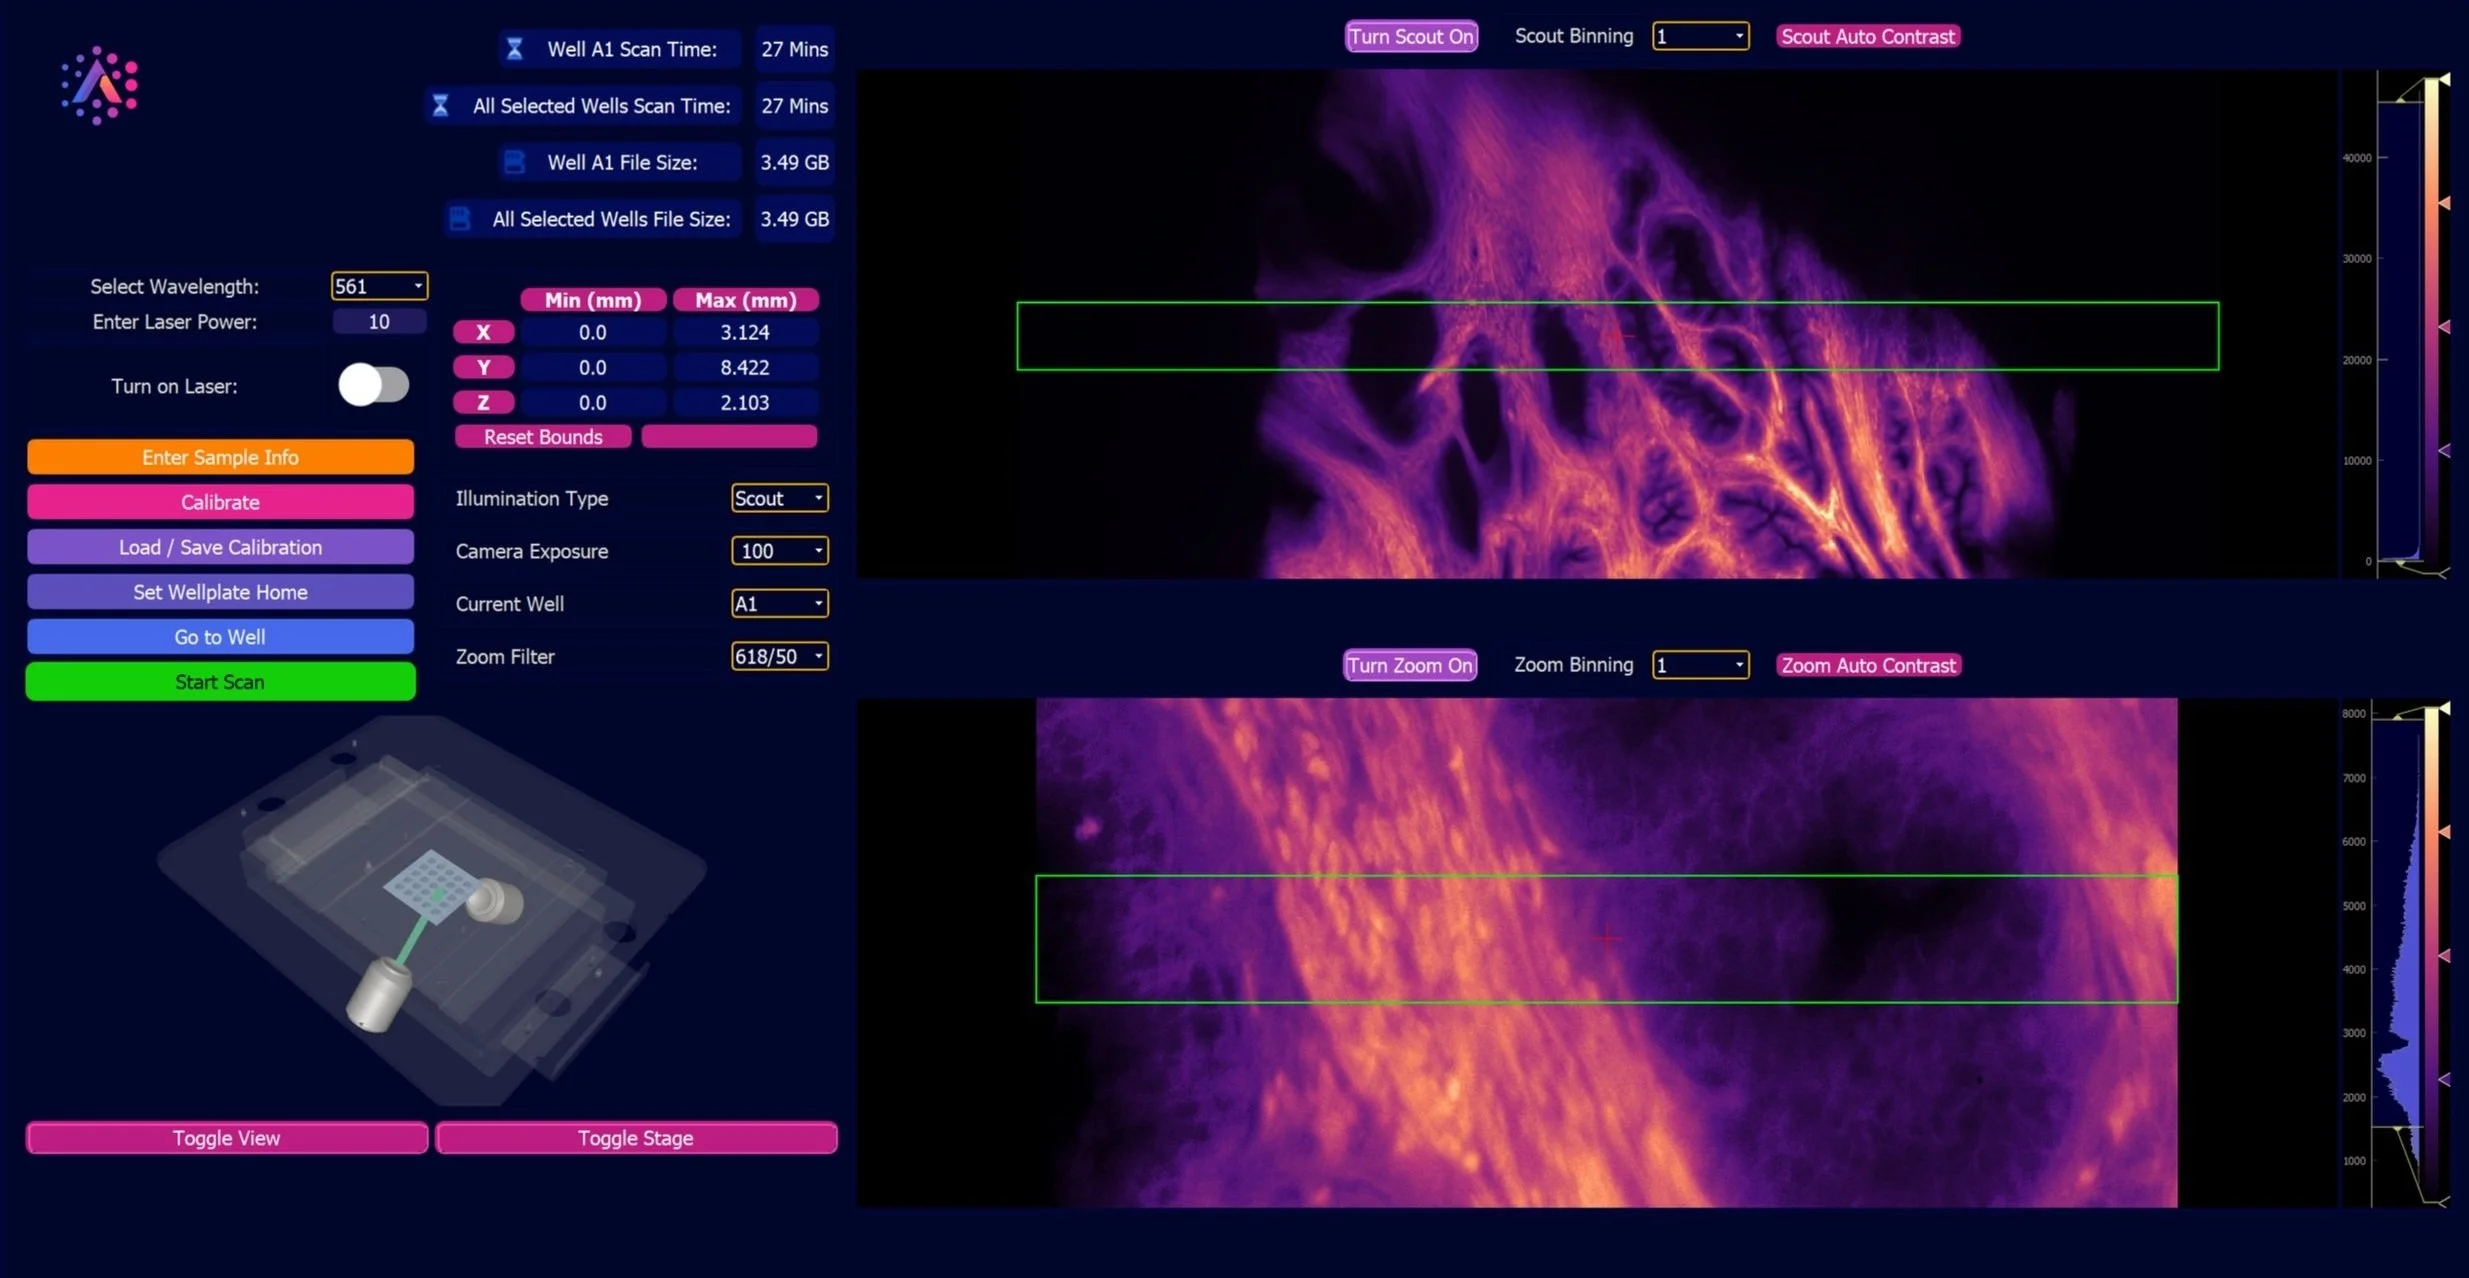2469x1278 pixels.
Task: Click the zoom colorbar marker near 6000
Action: [2443, 832]
